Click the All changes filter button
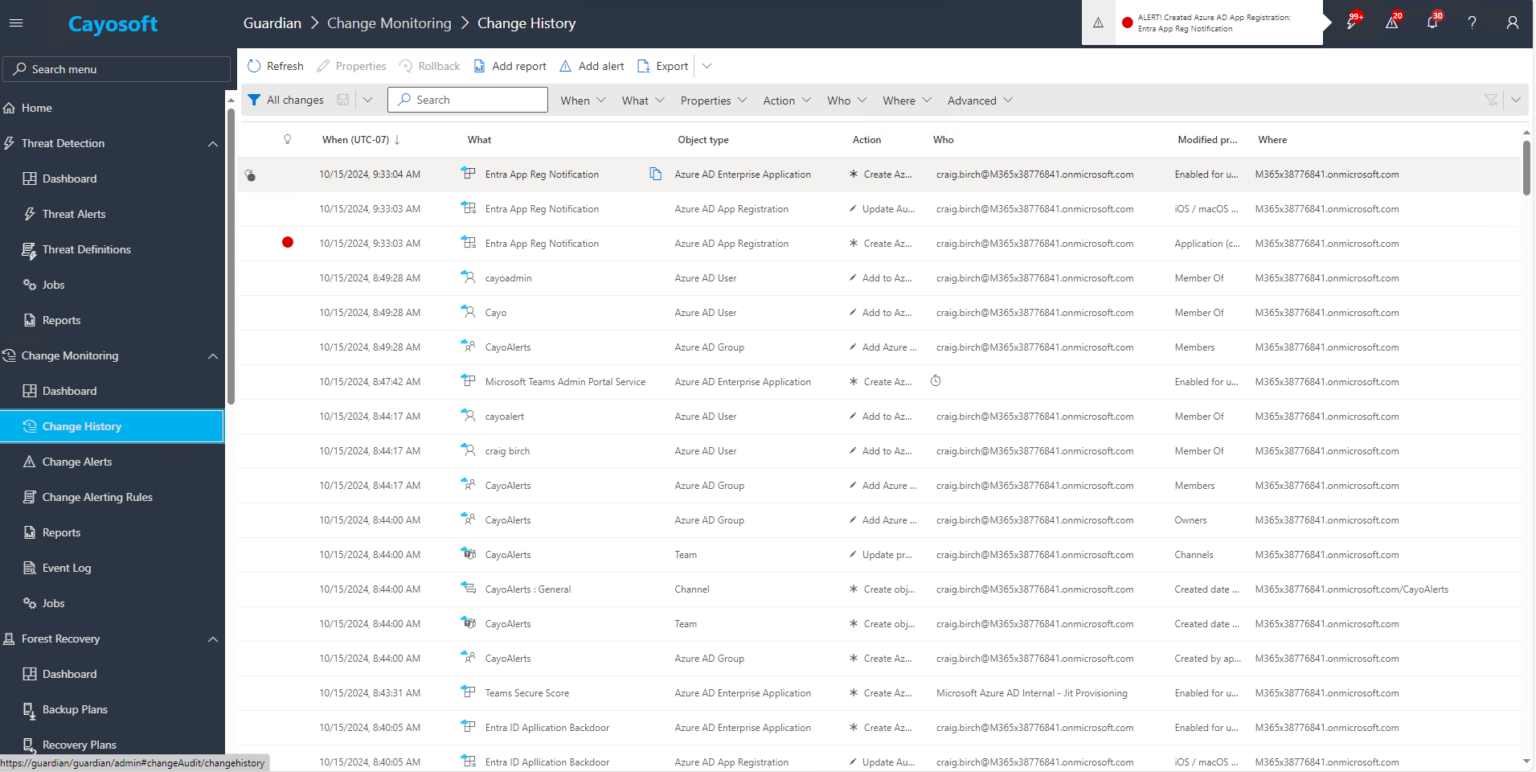1536x772 pixels. pos(287,100)
